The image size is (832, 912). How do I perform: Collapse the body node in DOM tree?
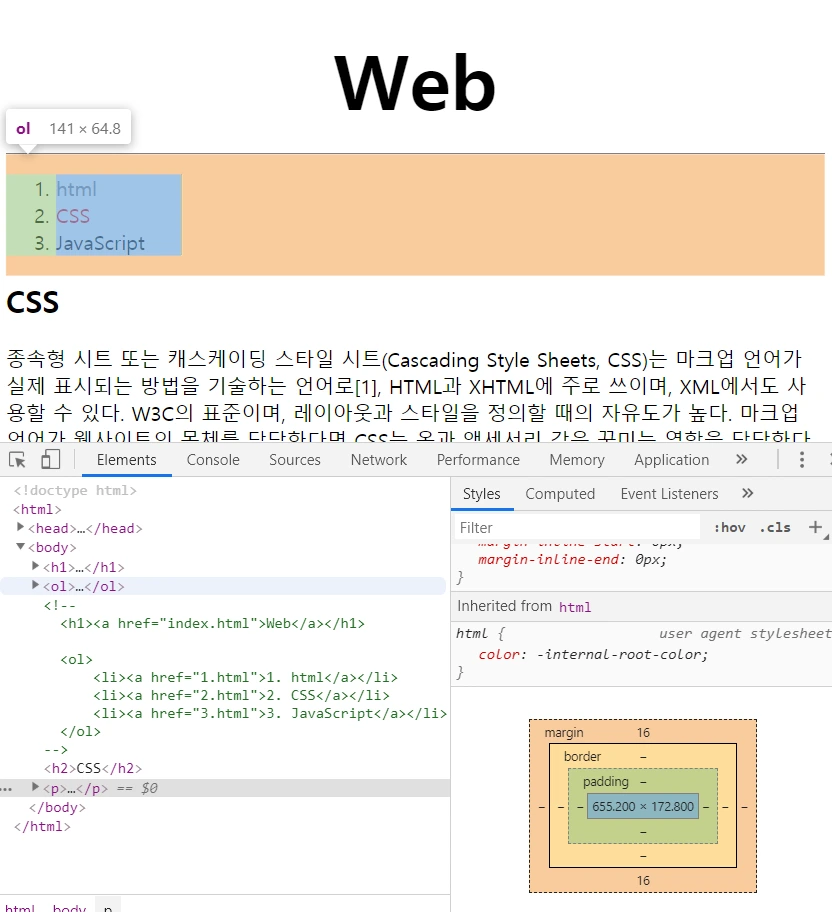tap(20, 546)
